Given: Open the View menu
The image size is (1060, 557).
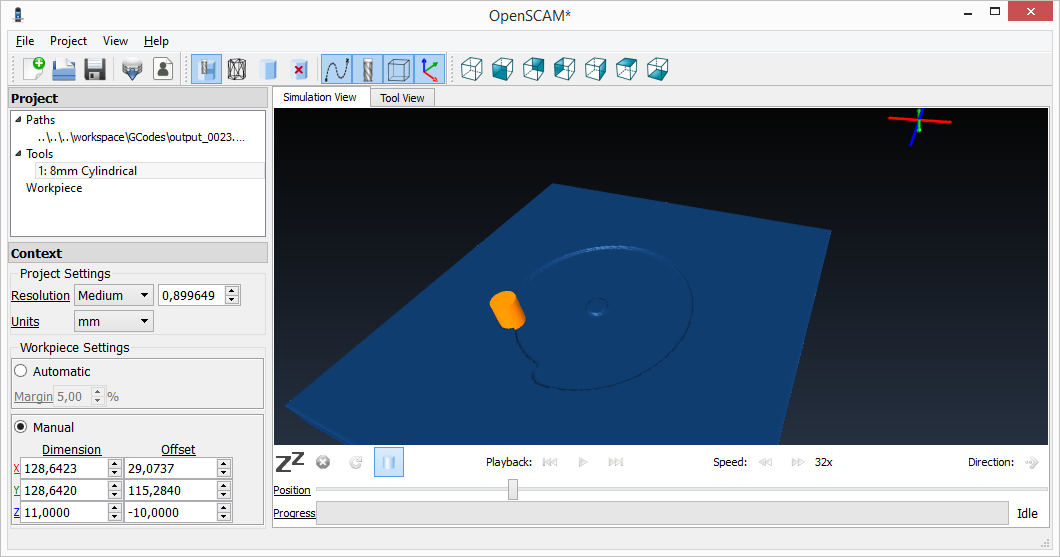Looking at the screenshot, I should coord(115,41).
